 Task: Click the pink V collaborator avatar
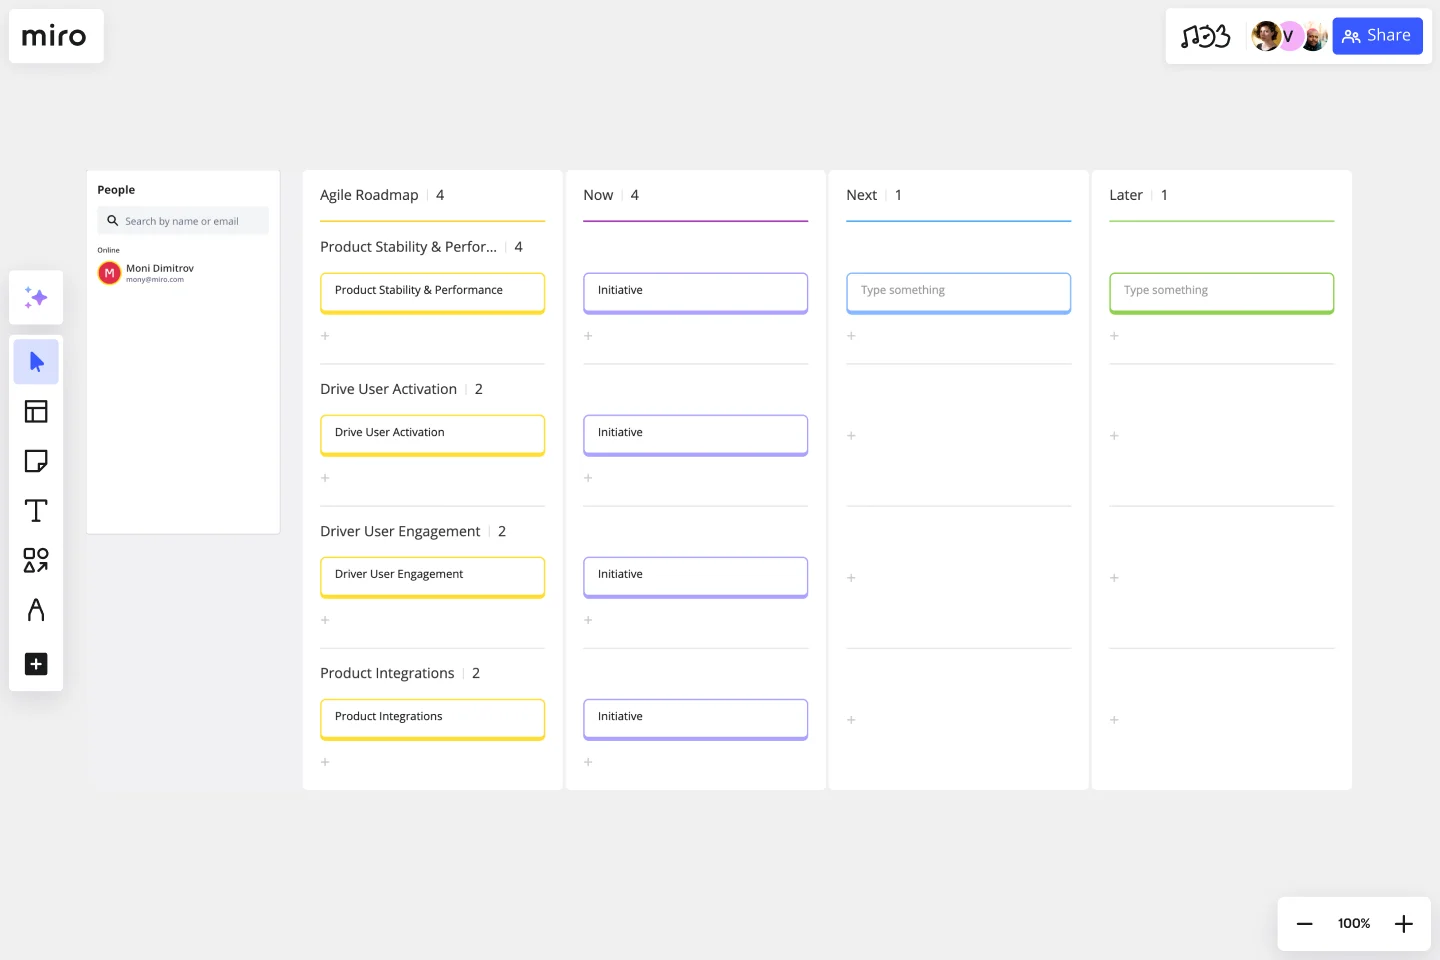[x=1290, y=36]
